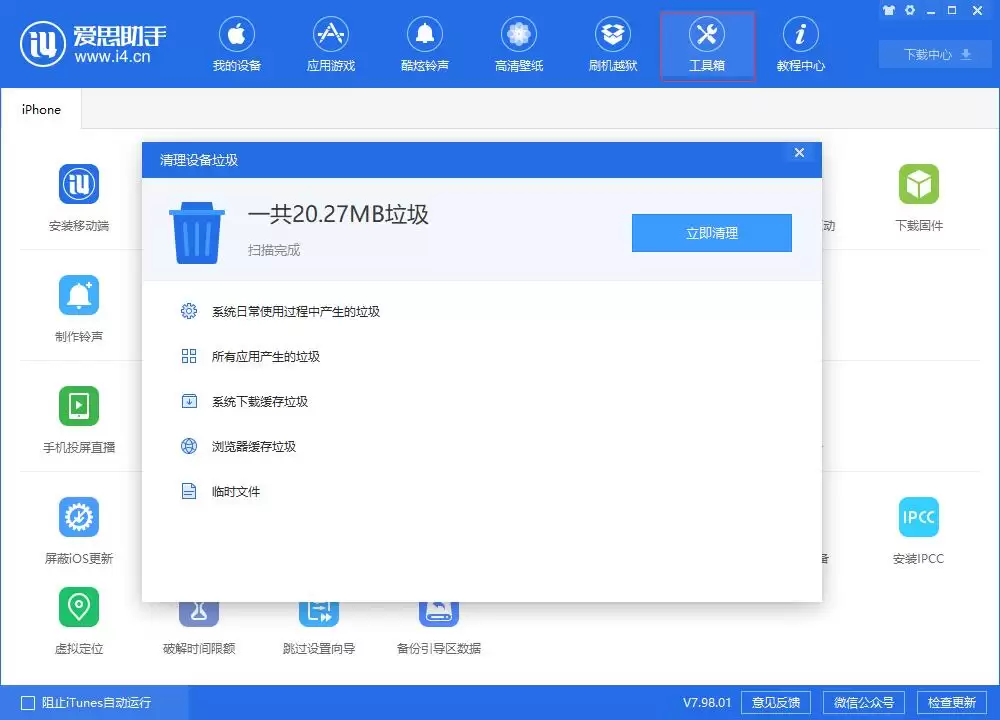Click 立即清理 clean now button
The width and height of the screenshot is (1000, 720).
tap(712, 233)
